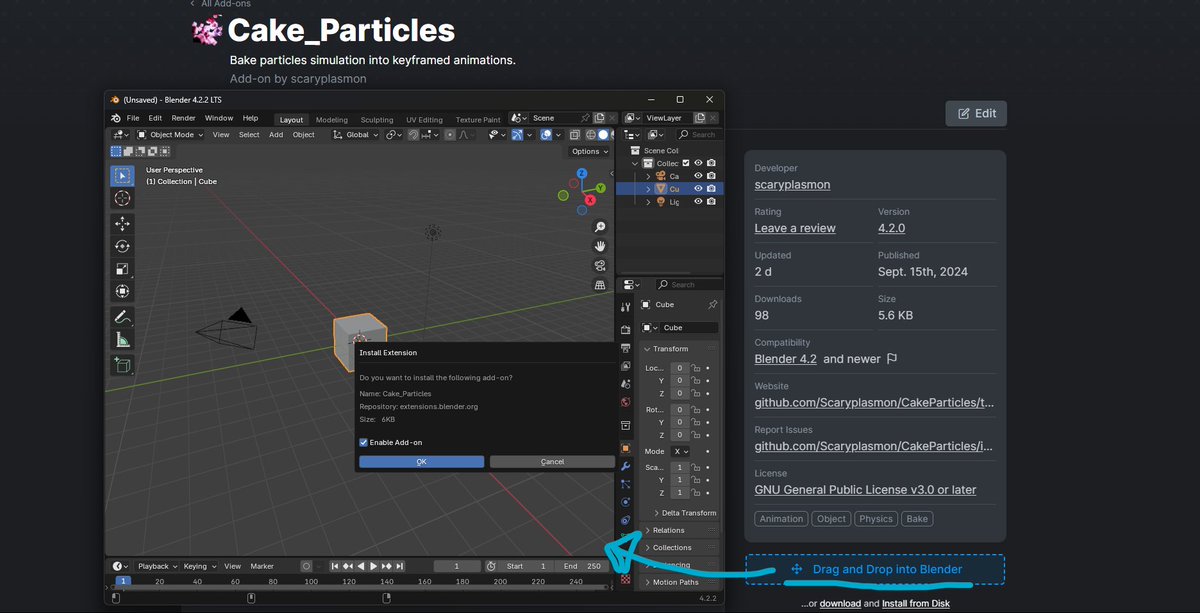The width and height of the screenshot is (1200, 613).
Task: Switch to the Sculpting workspace tab
Action: pos(377,120)
